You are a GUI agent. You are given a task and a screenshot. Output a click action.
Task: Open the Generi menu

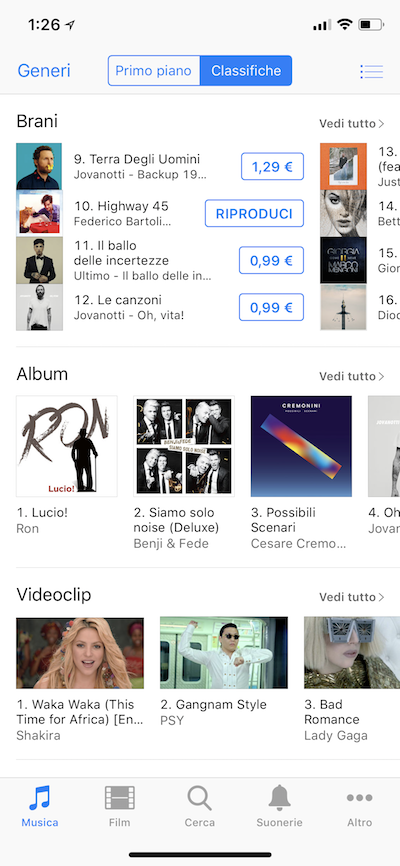coord(44,71)
